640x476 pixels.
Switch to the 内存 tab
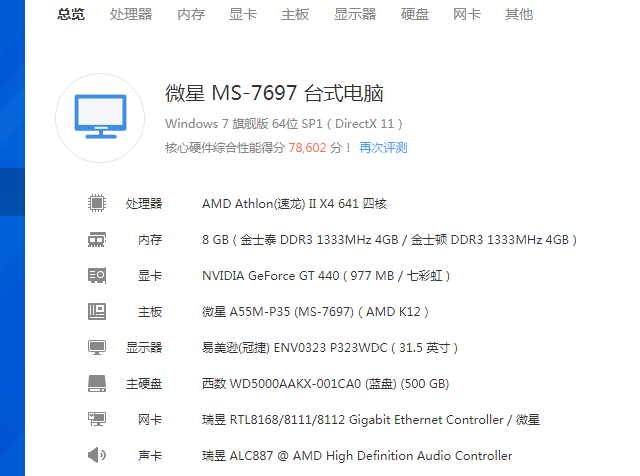click(191, 14)
